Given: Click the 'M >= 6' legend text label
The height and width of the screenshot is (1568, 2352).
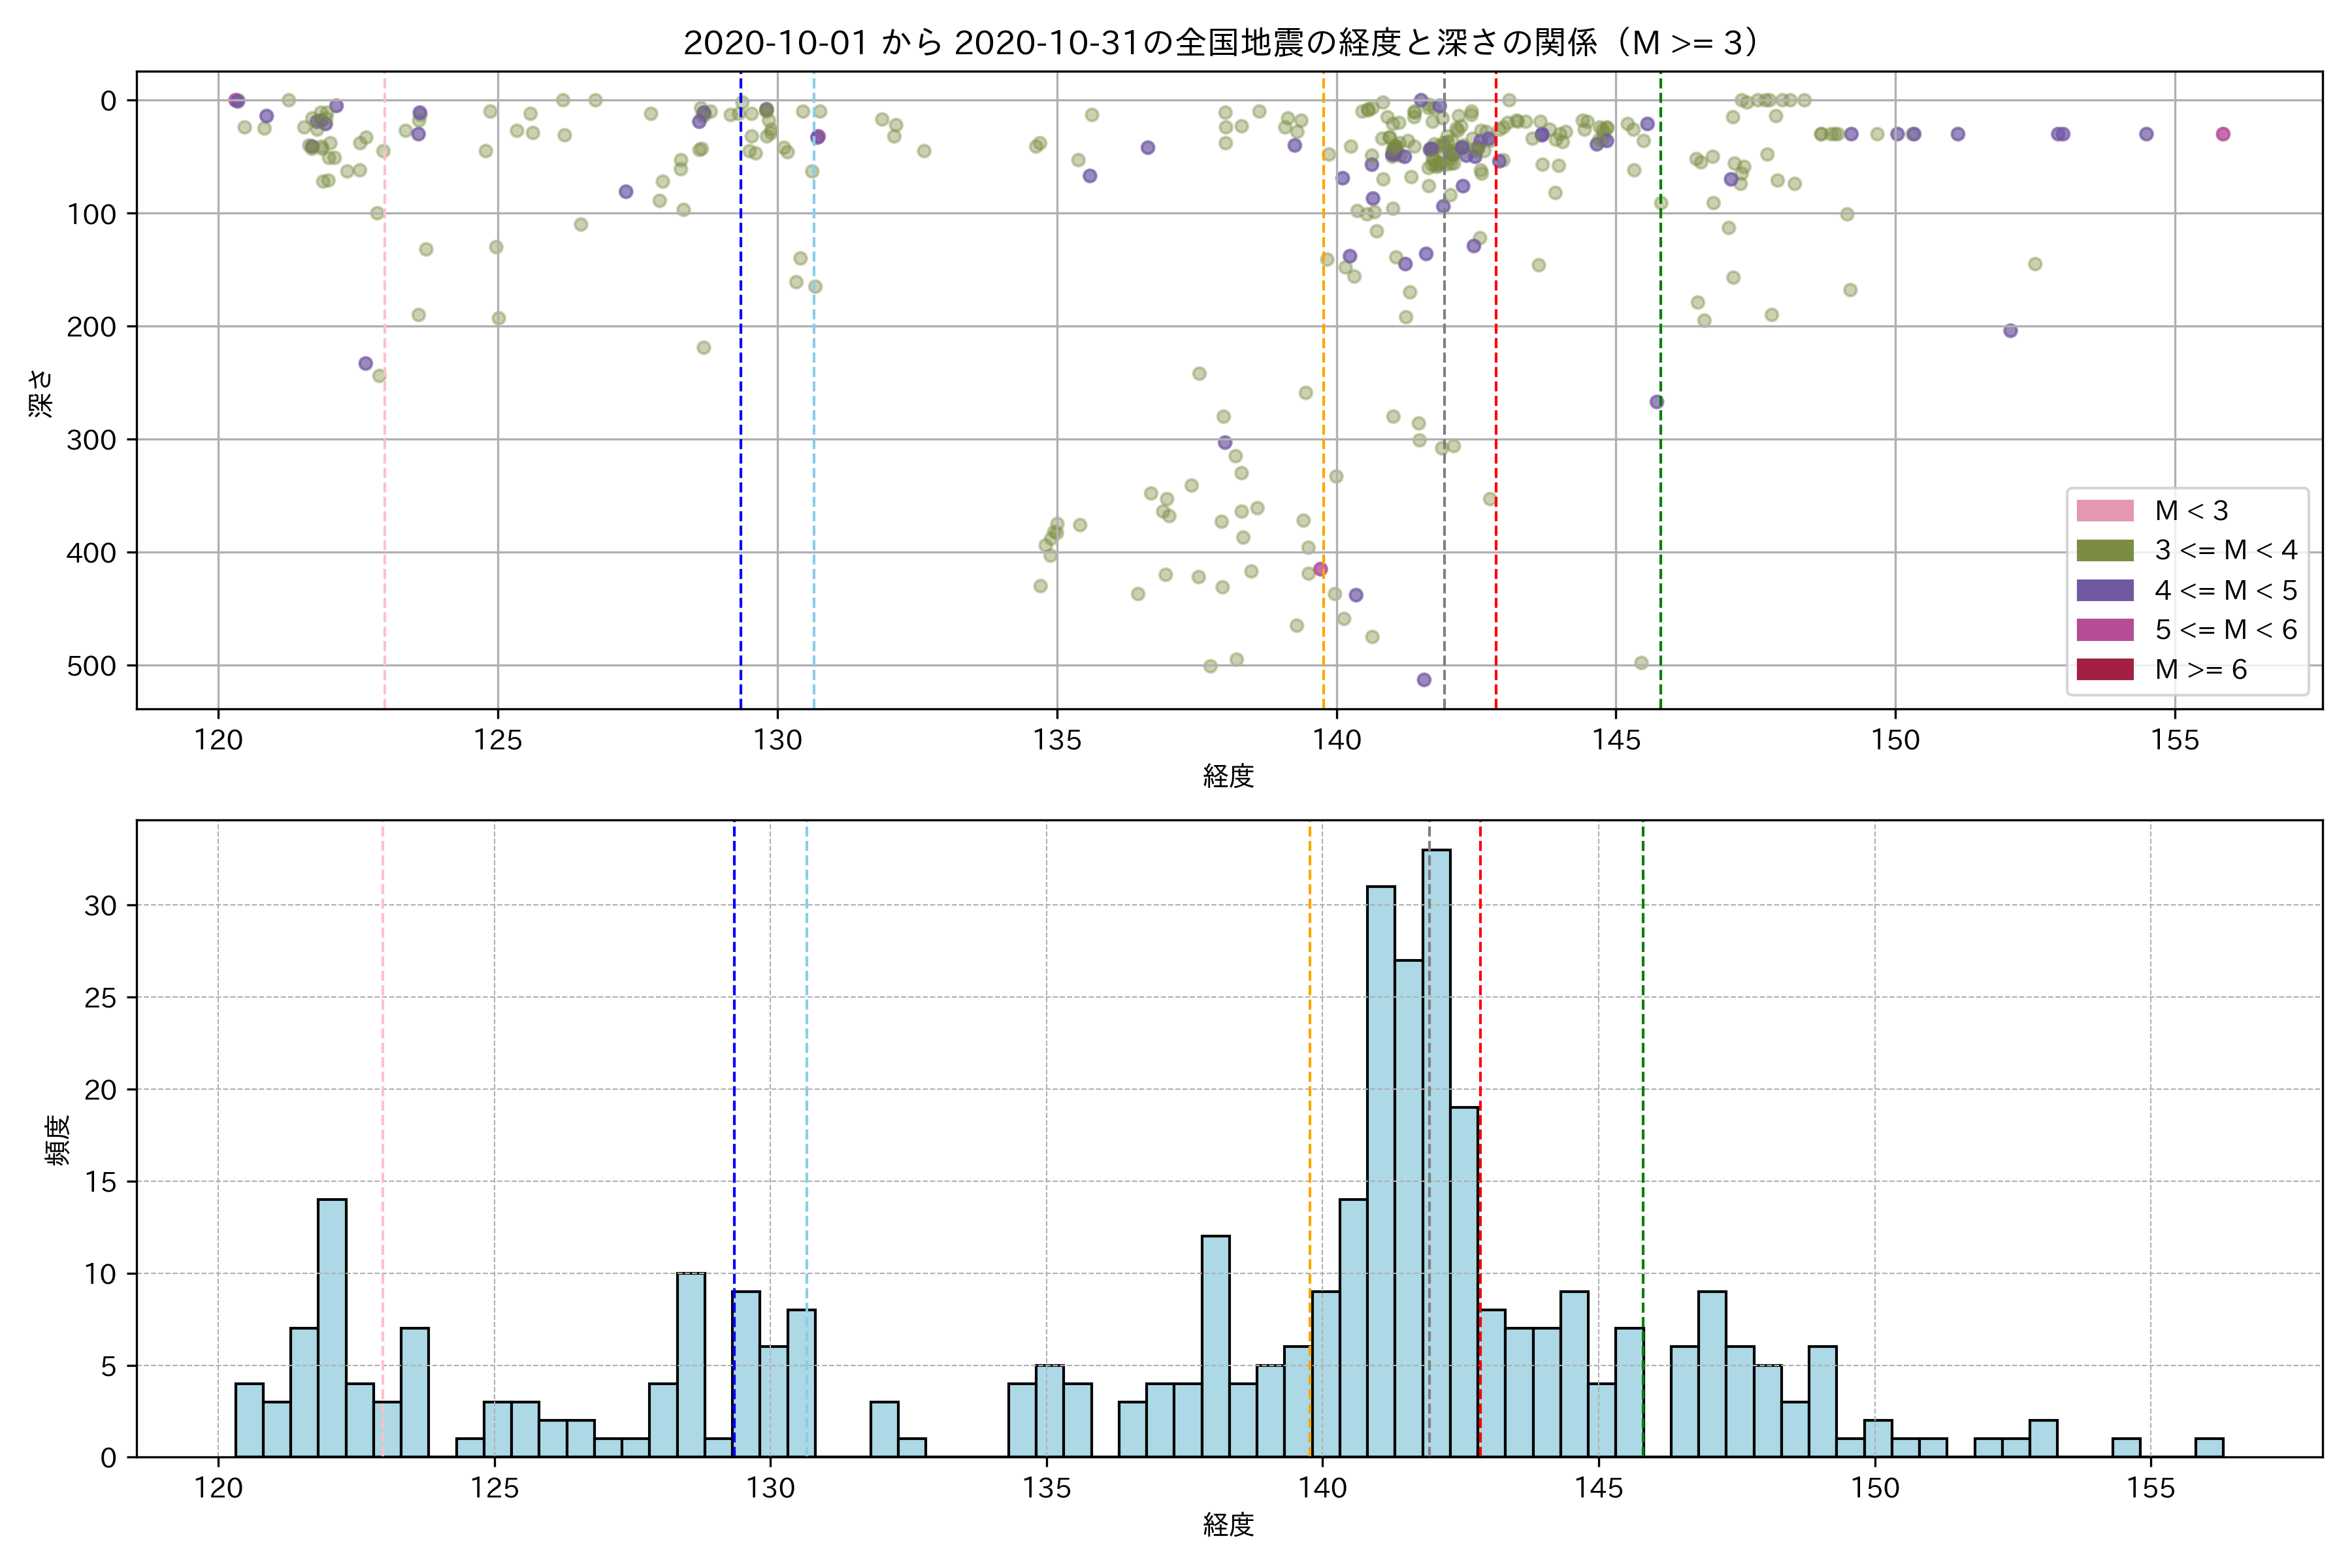Looking at the screenshot, I should point(2200,670).
